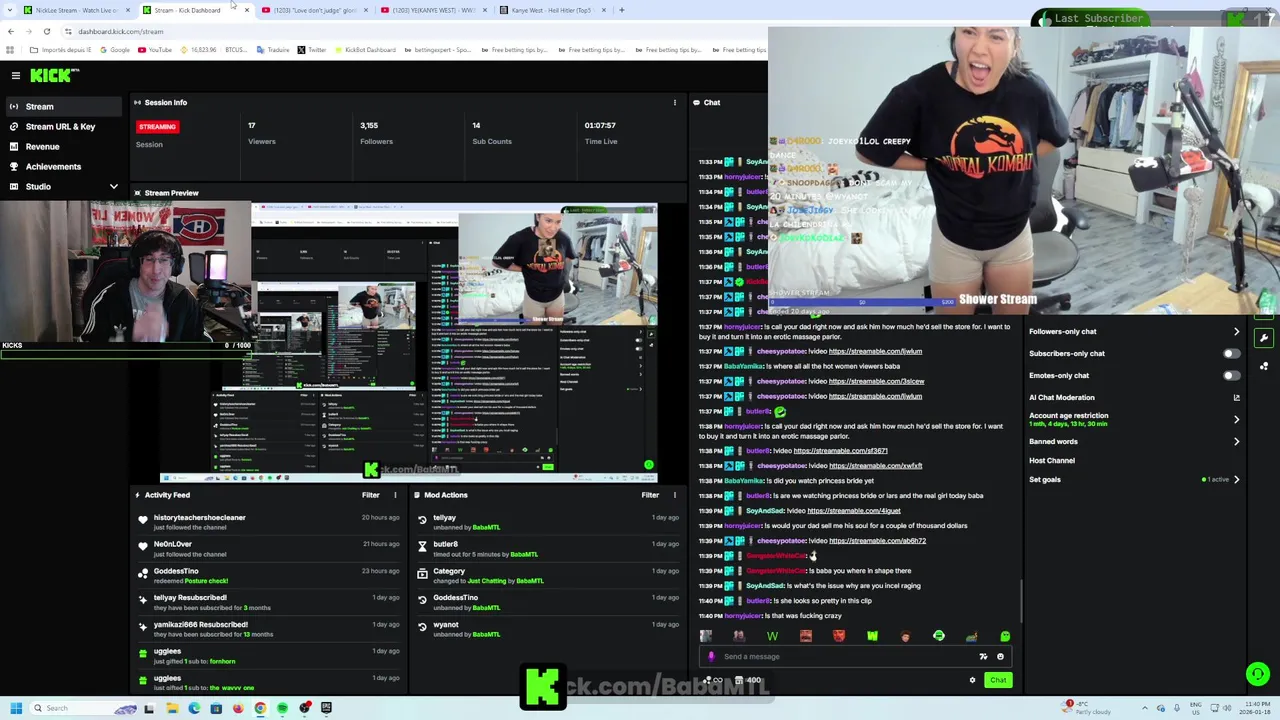Screen dimensions: 1280x720
Task: Open Activity Feed three-dot options menu
Action: tap(395, 495)
